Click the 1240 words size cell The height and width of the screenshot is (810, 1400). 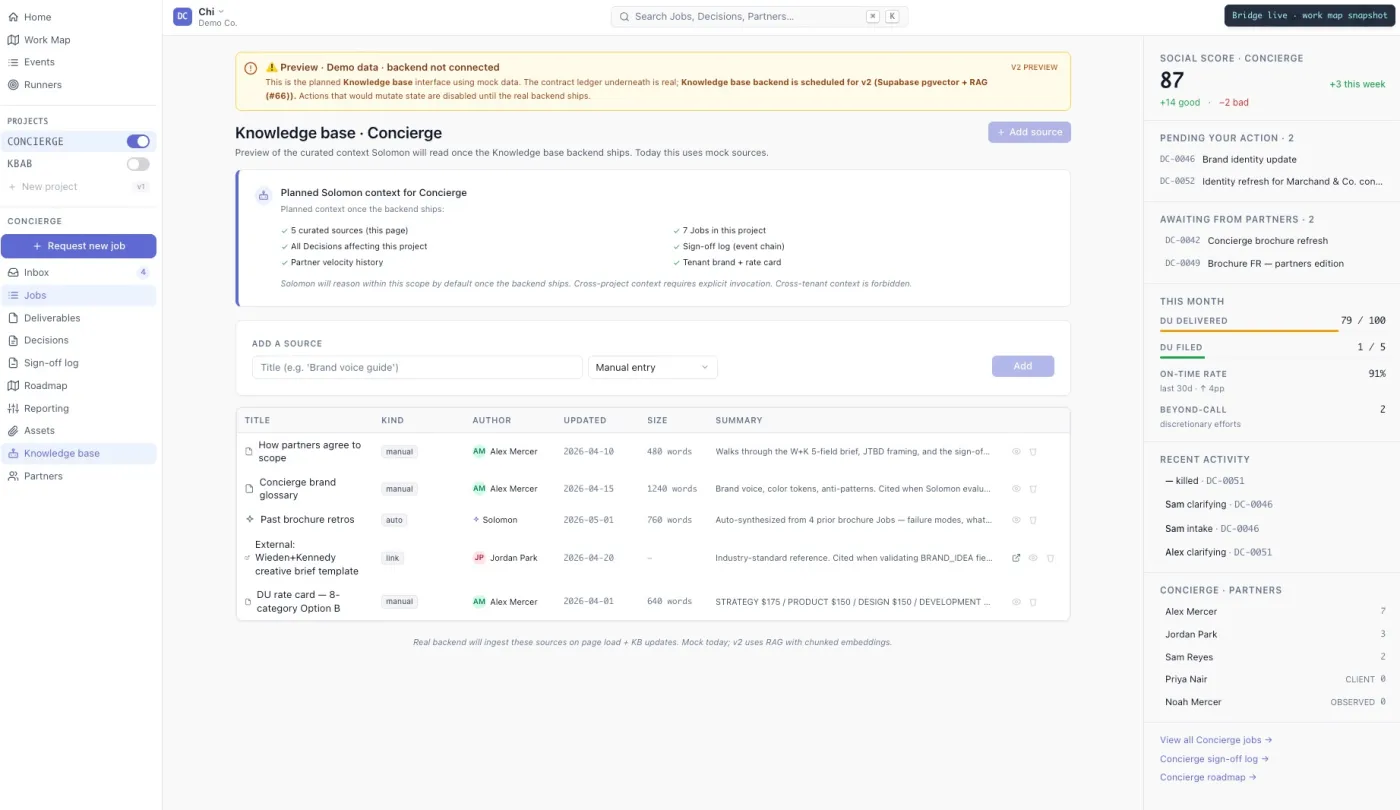click(672, 489)
